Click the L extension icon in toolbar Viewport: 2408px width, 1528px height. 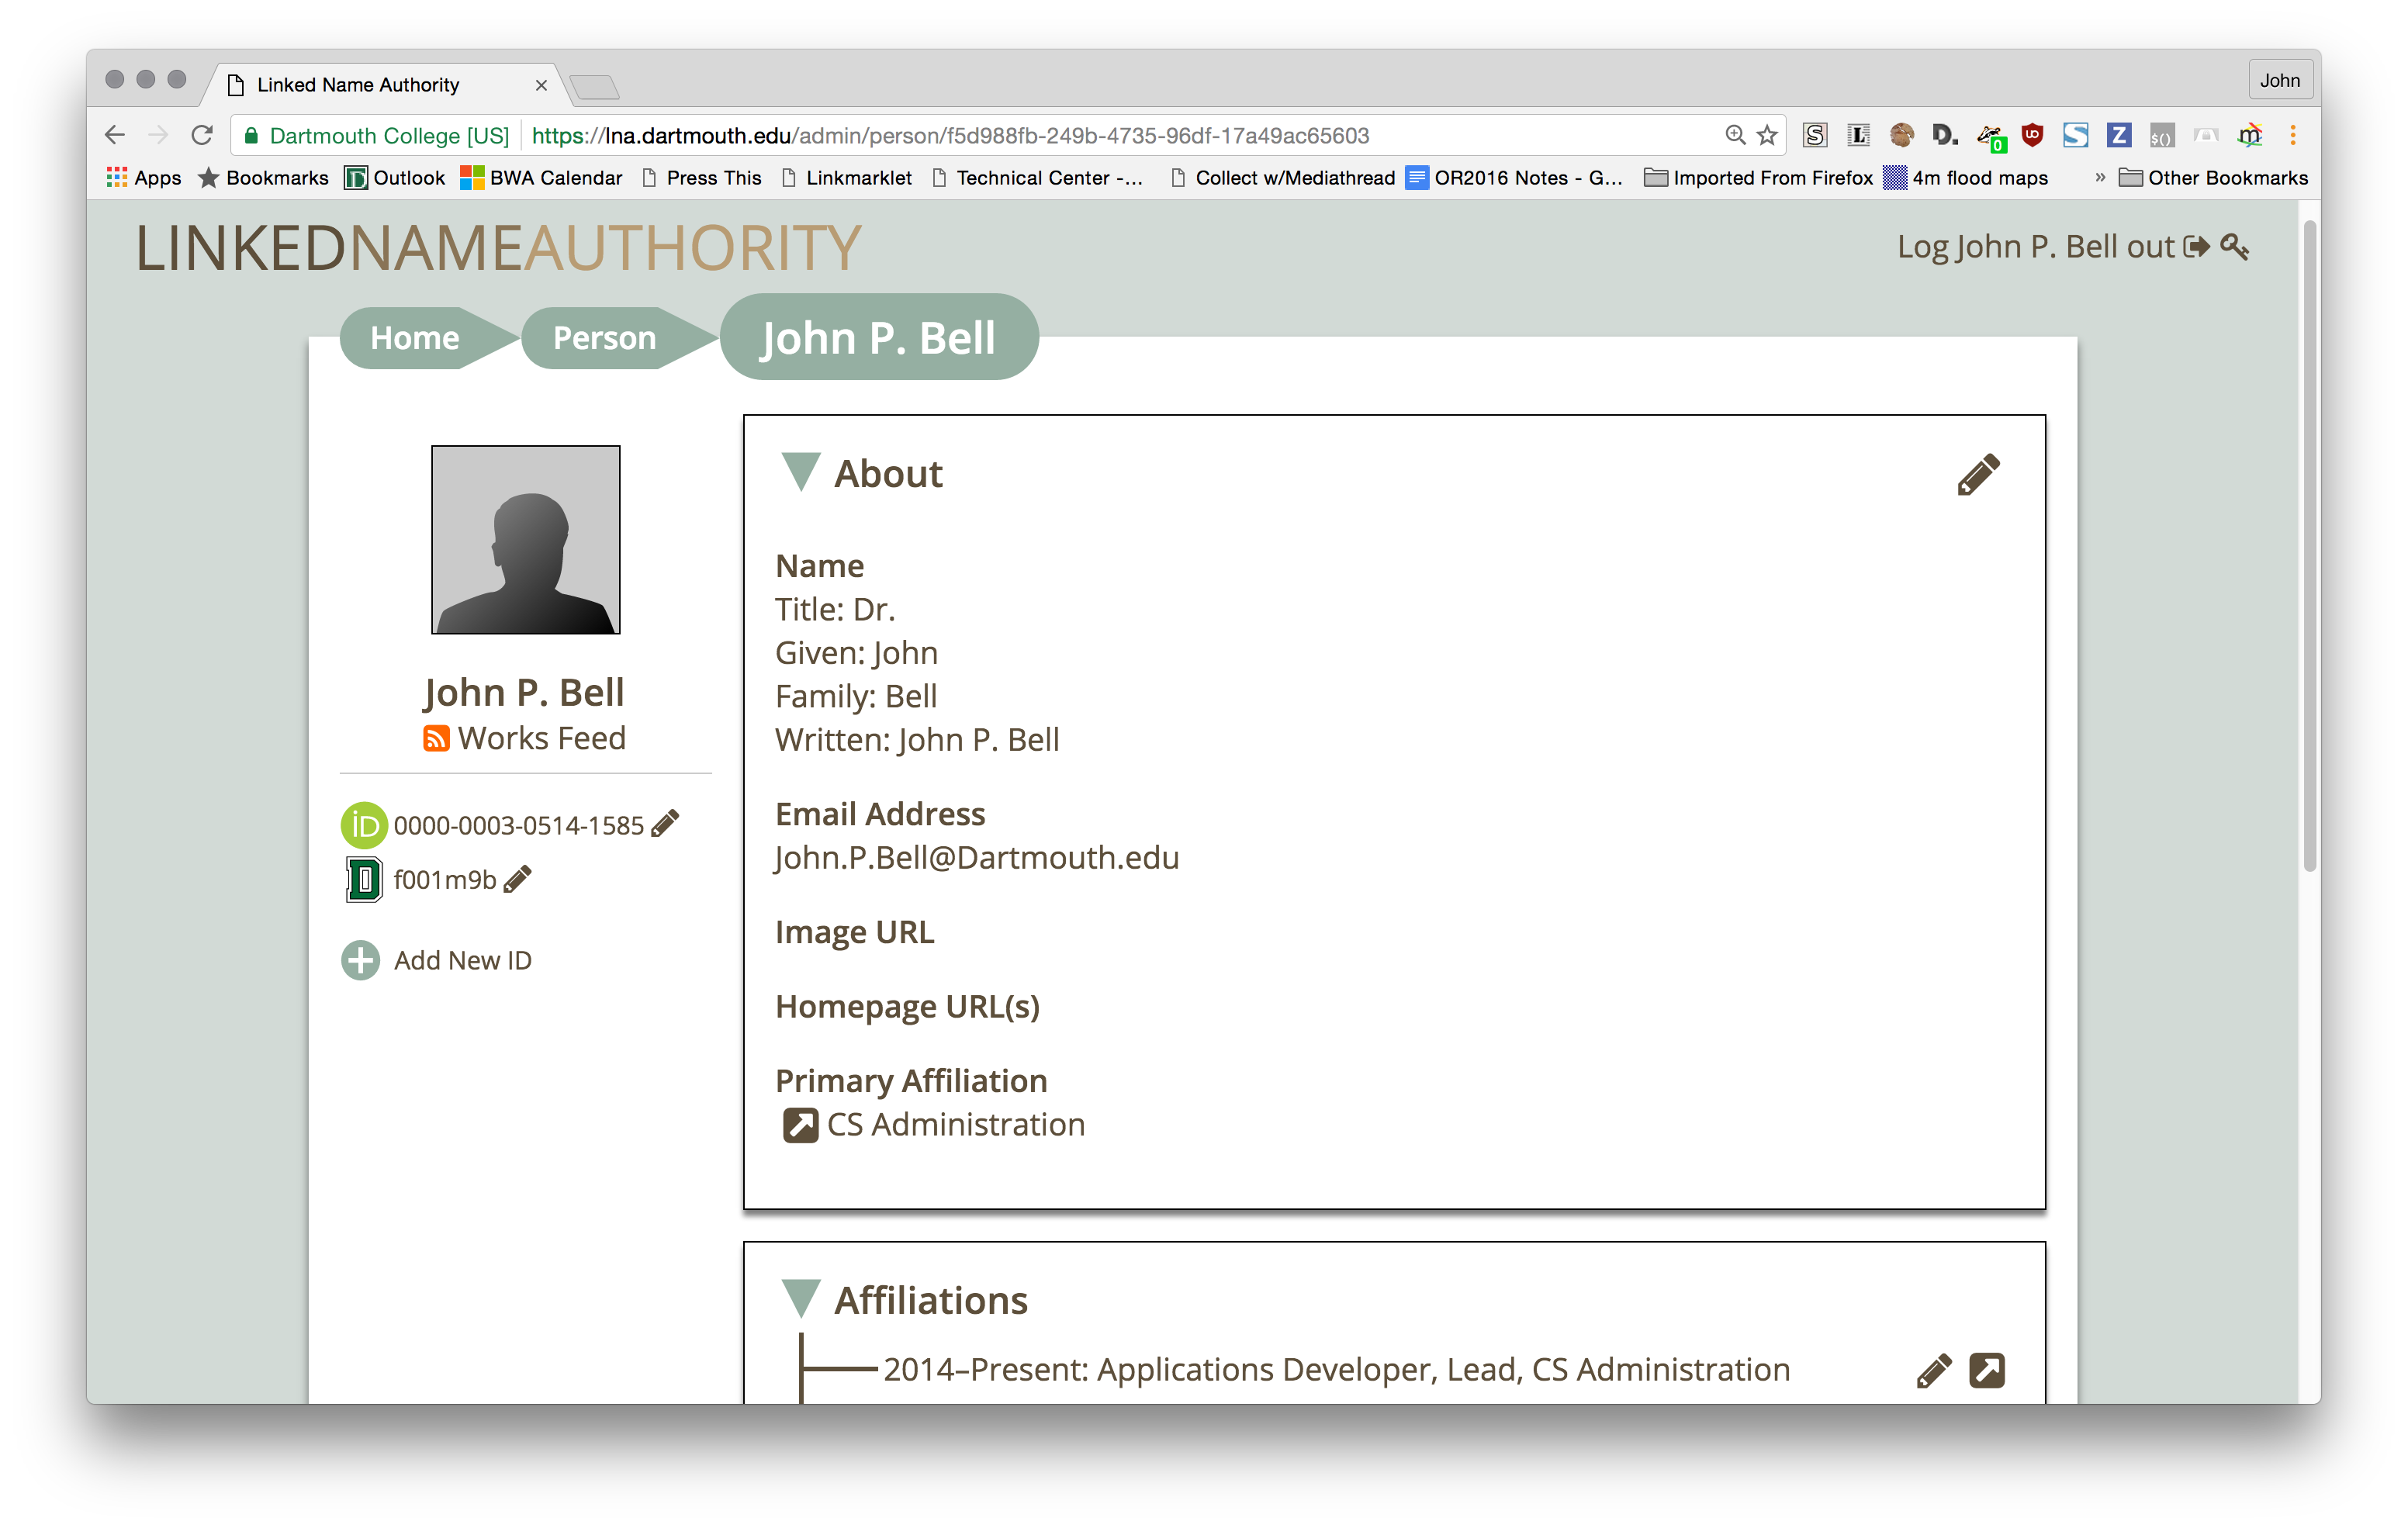[1858, 135]
